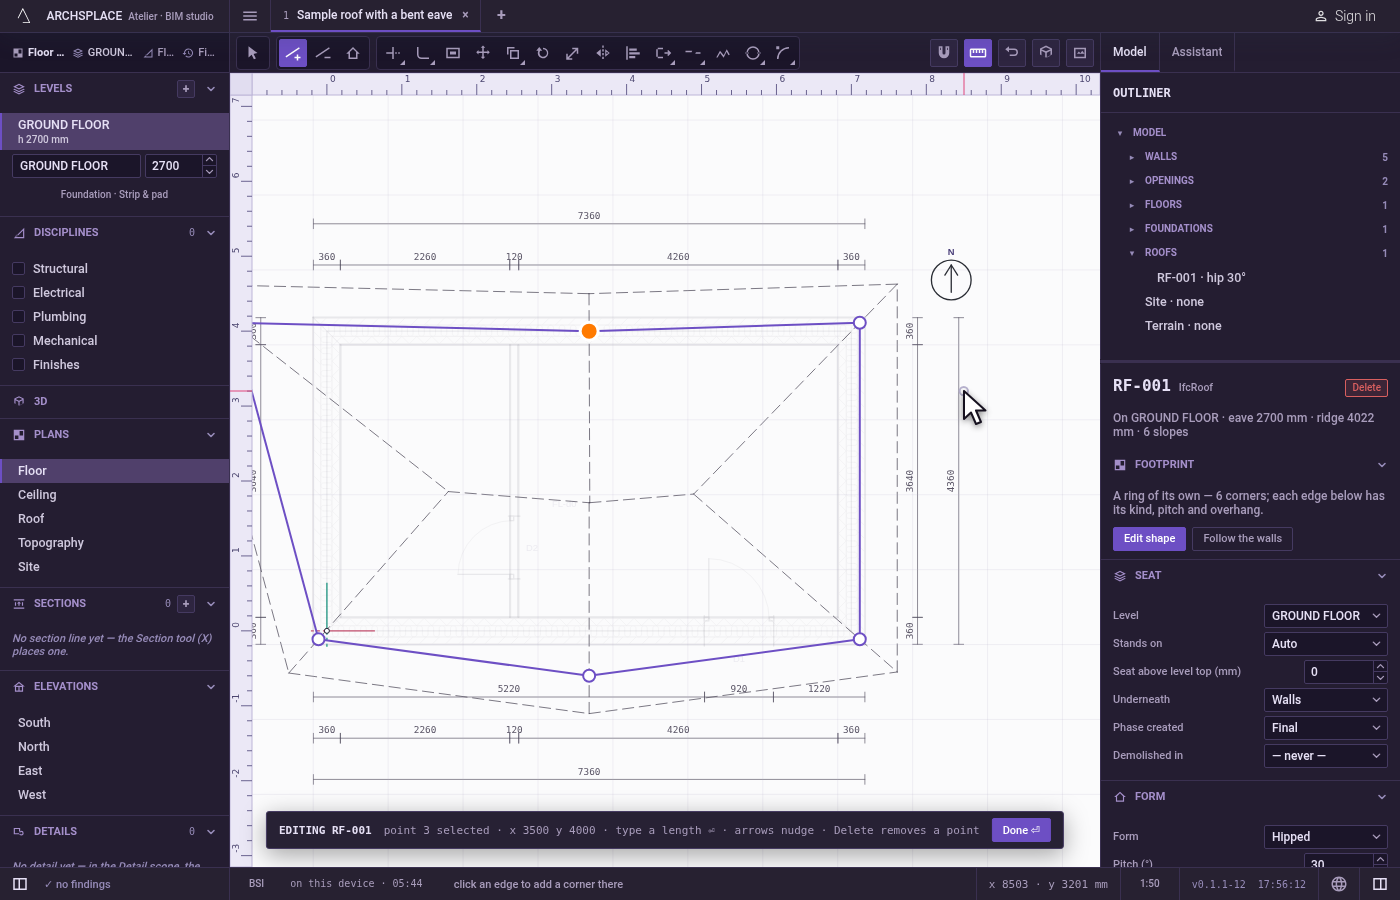Pick the circle tool in toolbar
This screenshot has height=900, width=1400.
pos(753,53)
